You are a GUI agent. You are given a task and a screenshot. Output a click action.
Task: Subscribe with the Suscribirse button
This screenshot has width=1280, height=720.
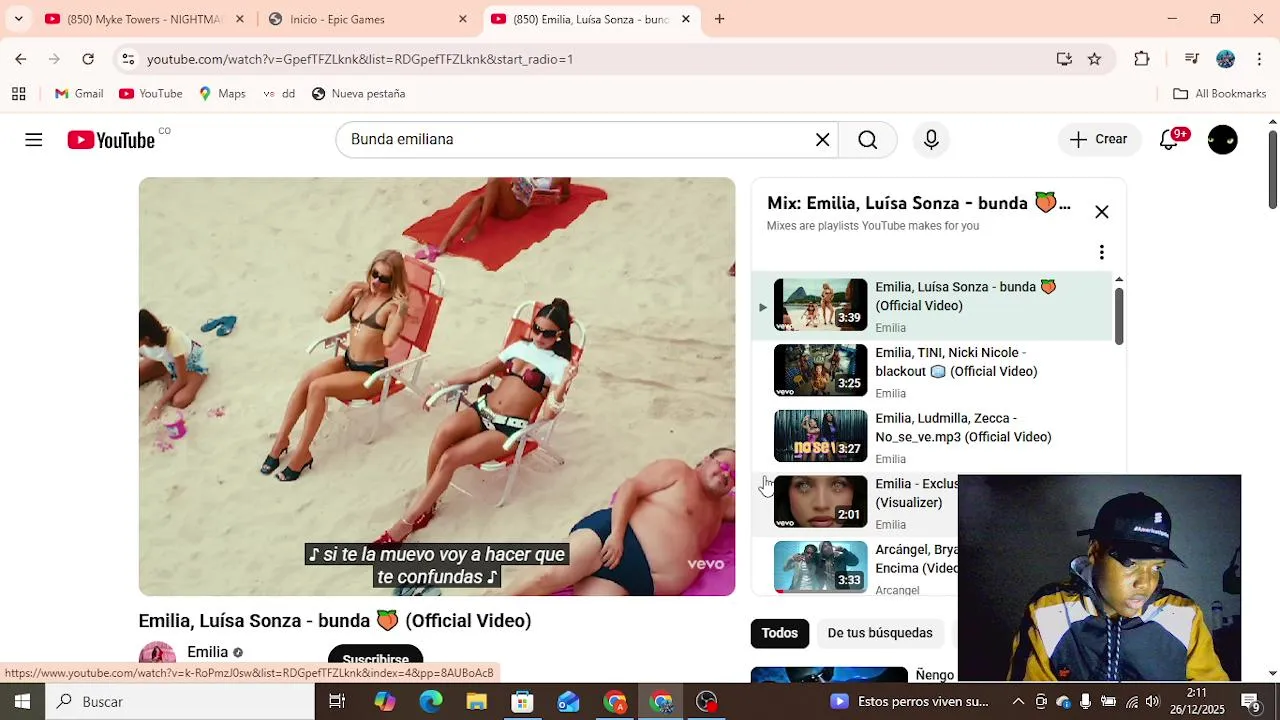click(x=375, y=659)
